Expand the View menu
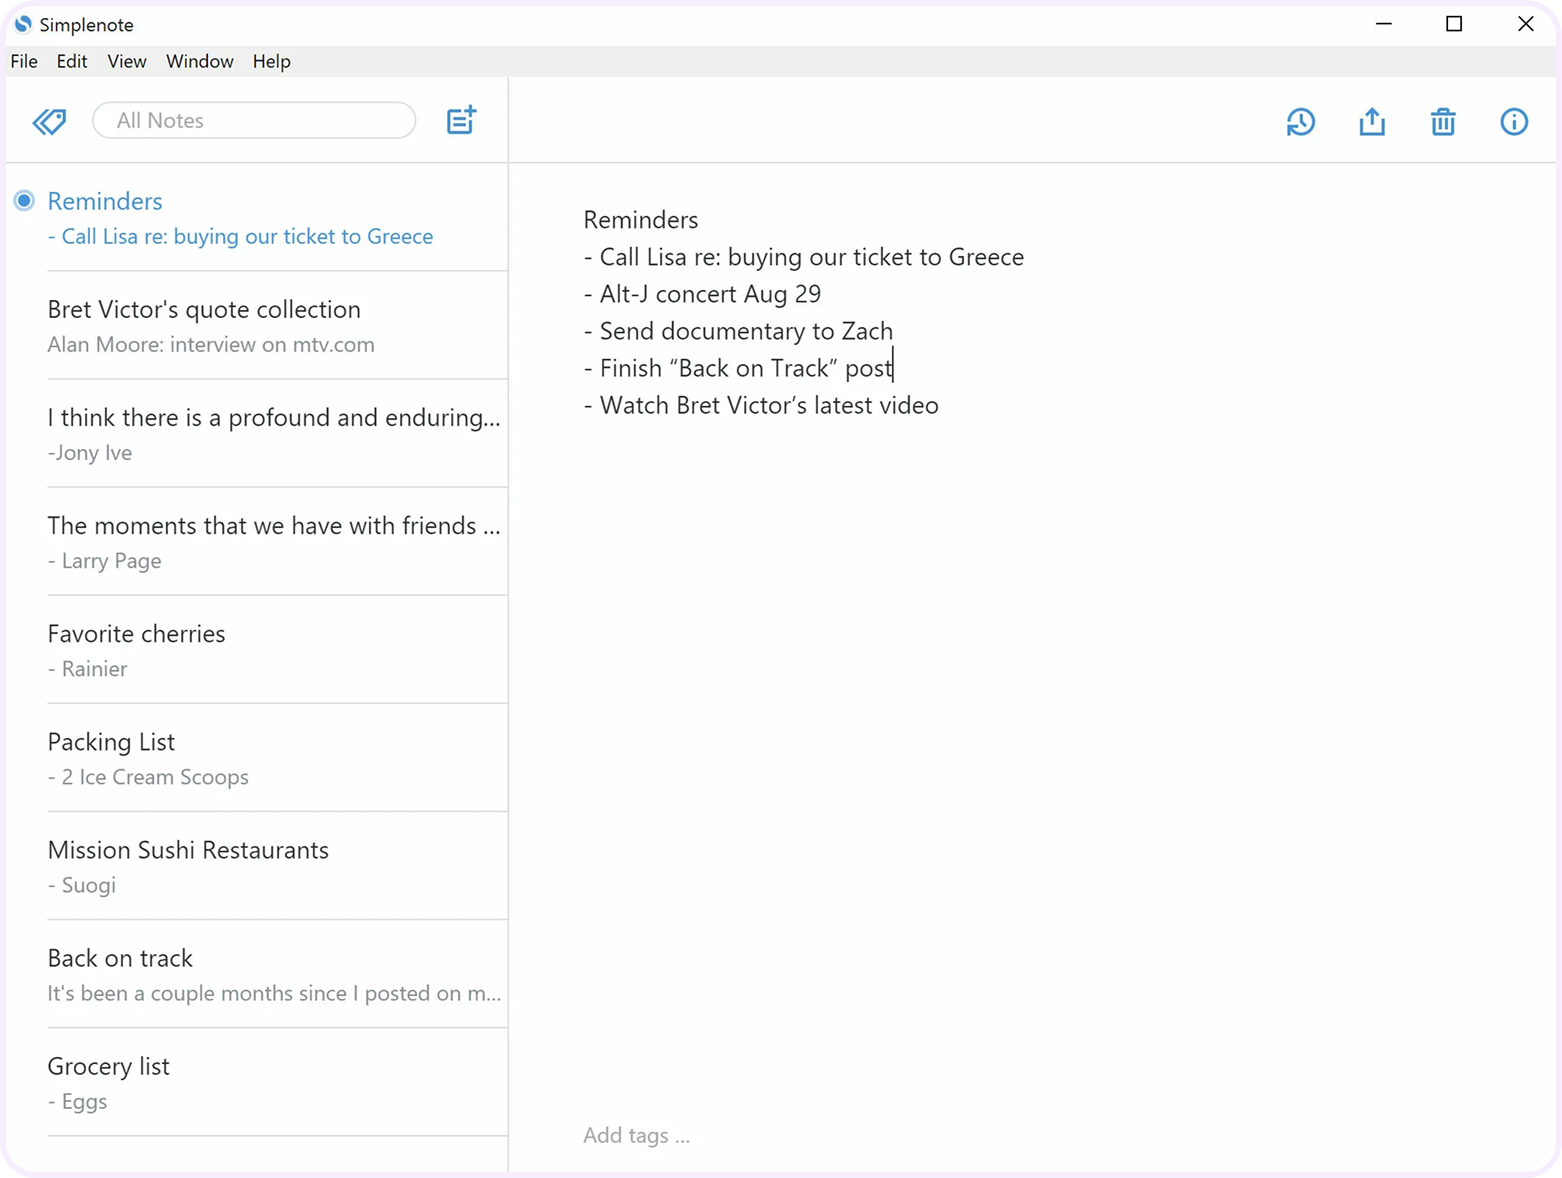The height and width of the screenshot is (1178, 1562). pos(127,61)
